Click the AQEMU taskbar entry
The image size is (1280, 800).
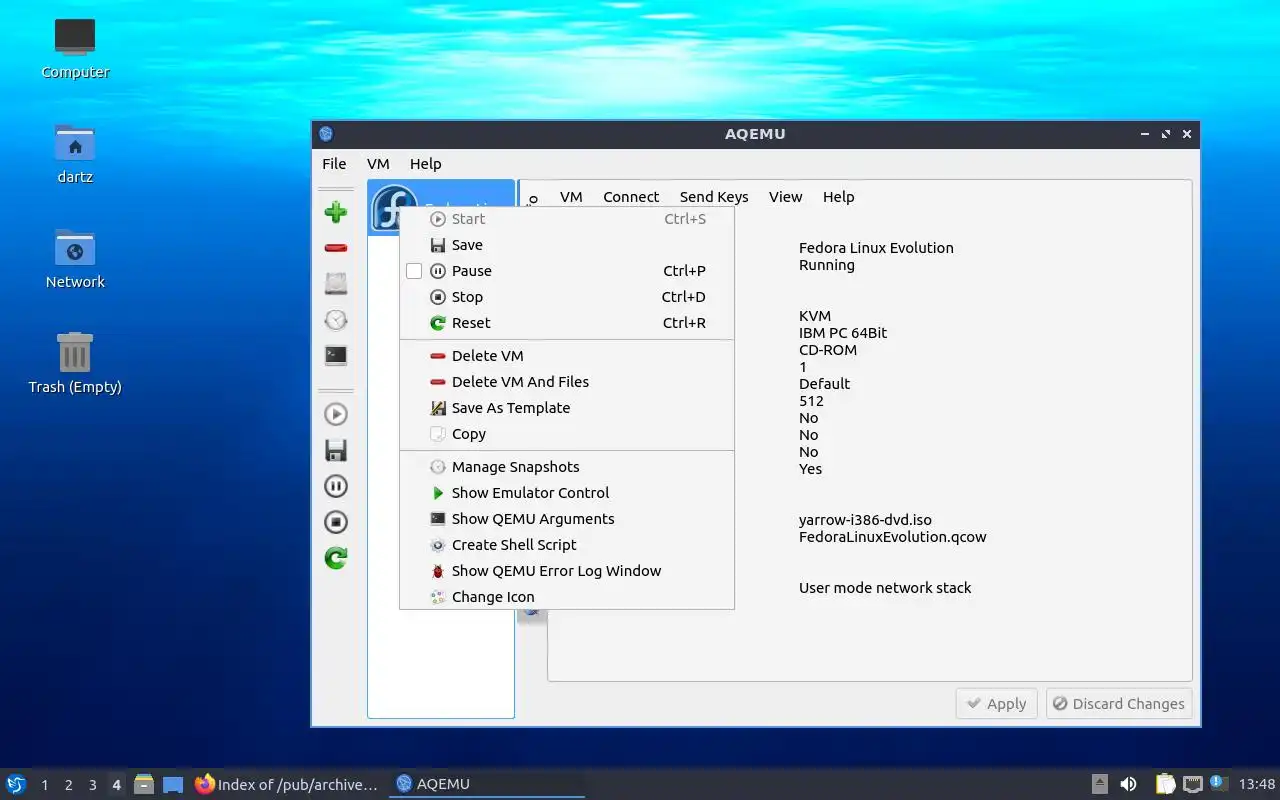pyautogui.click(x=487, y=784)
